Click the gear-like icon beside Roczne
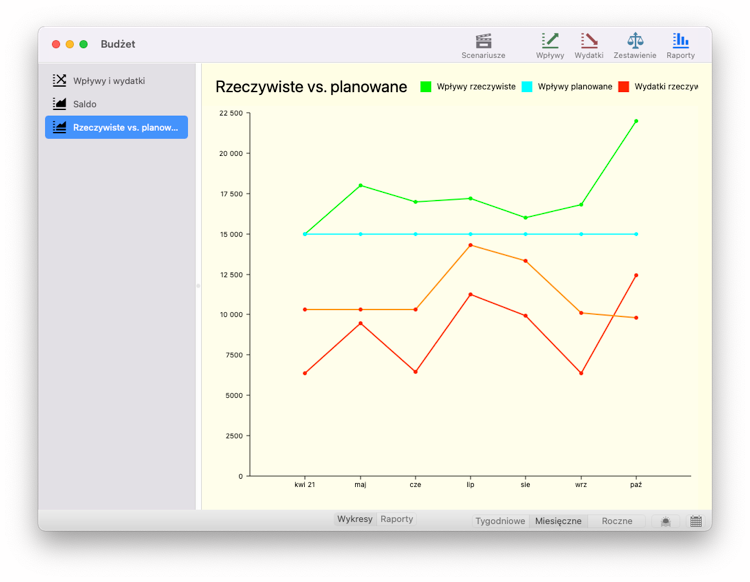 point(665,521)
